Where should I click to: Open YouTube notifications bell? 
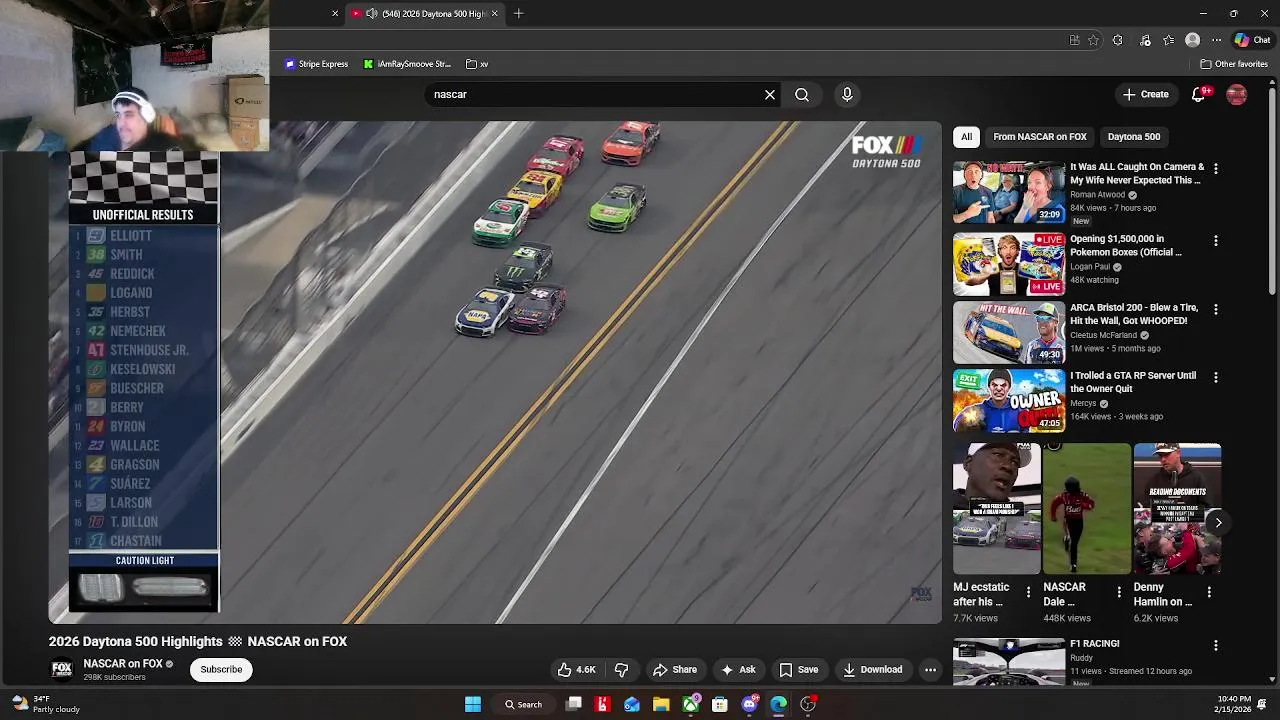[1199, 94]
